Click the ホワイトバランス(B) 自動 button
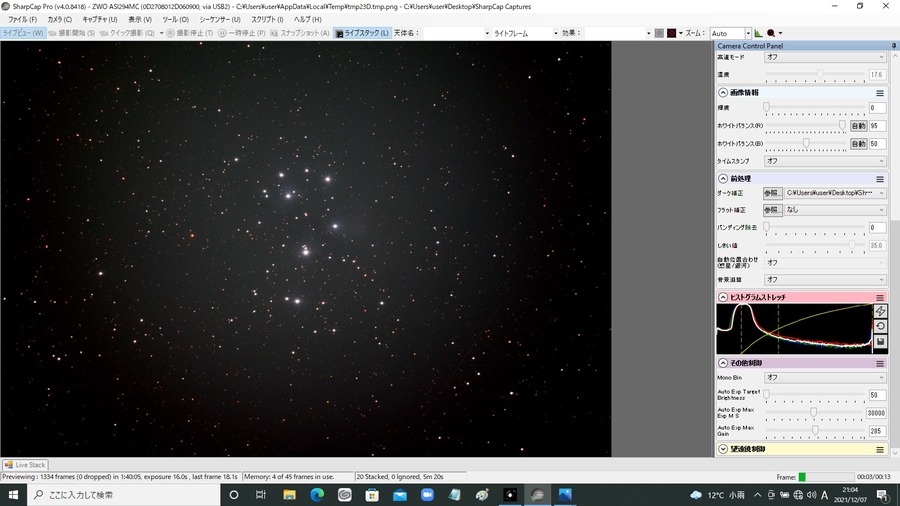The height and width of the screenshot is (506, 900). pyautogui.click(x=858, y=143)
